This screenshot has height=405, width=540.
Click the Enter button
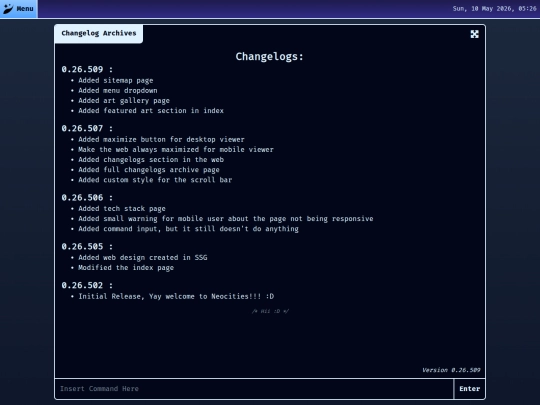click(469, 389)
